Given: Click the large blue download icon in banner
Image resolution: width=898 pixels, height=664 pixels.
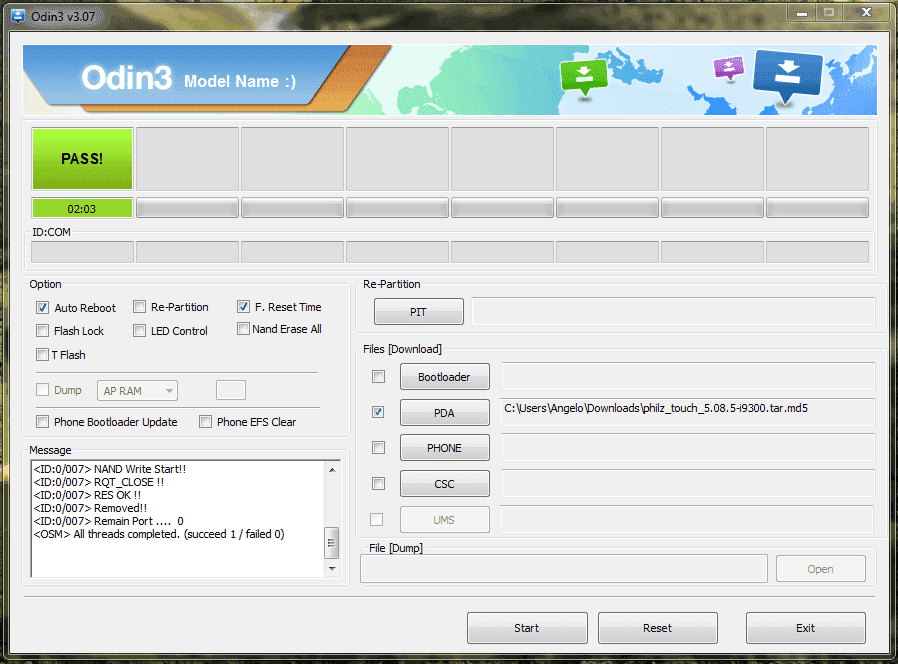Looking at the screenshot, I should [787, 77].
